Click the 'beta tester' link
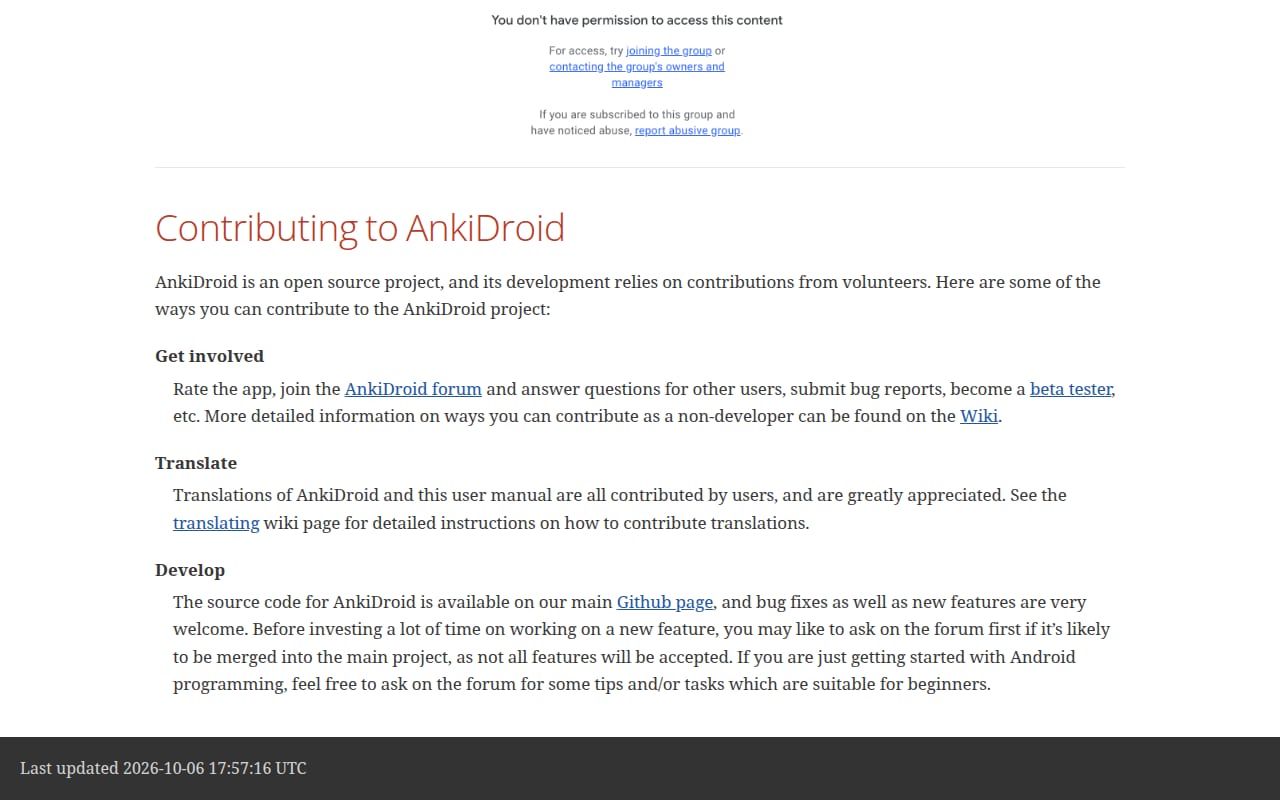 click(1071, 389)
